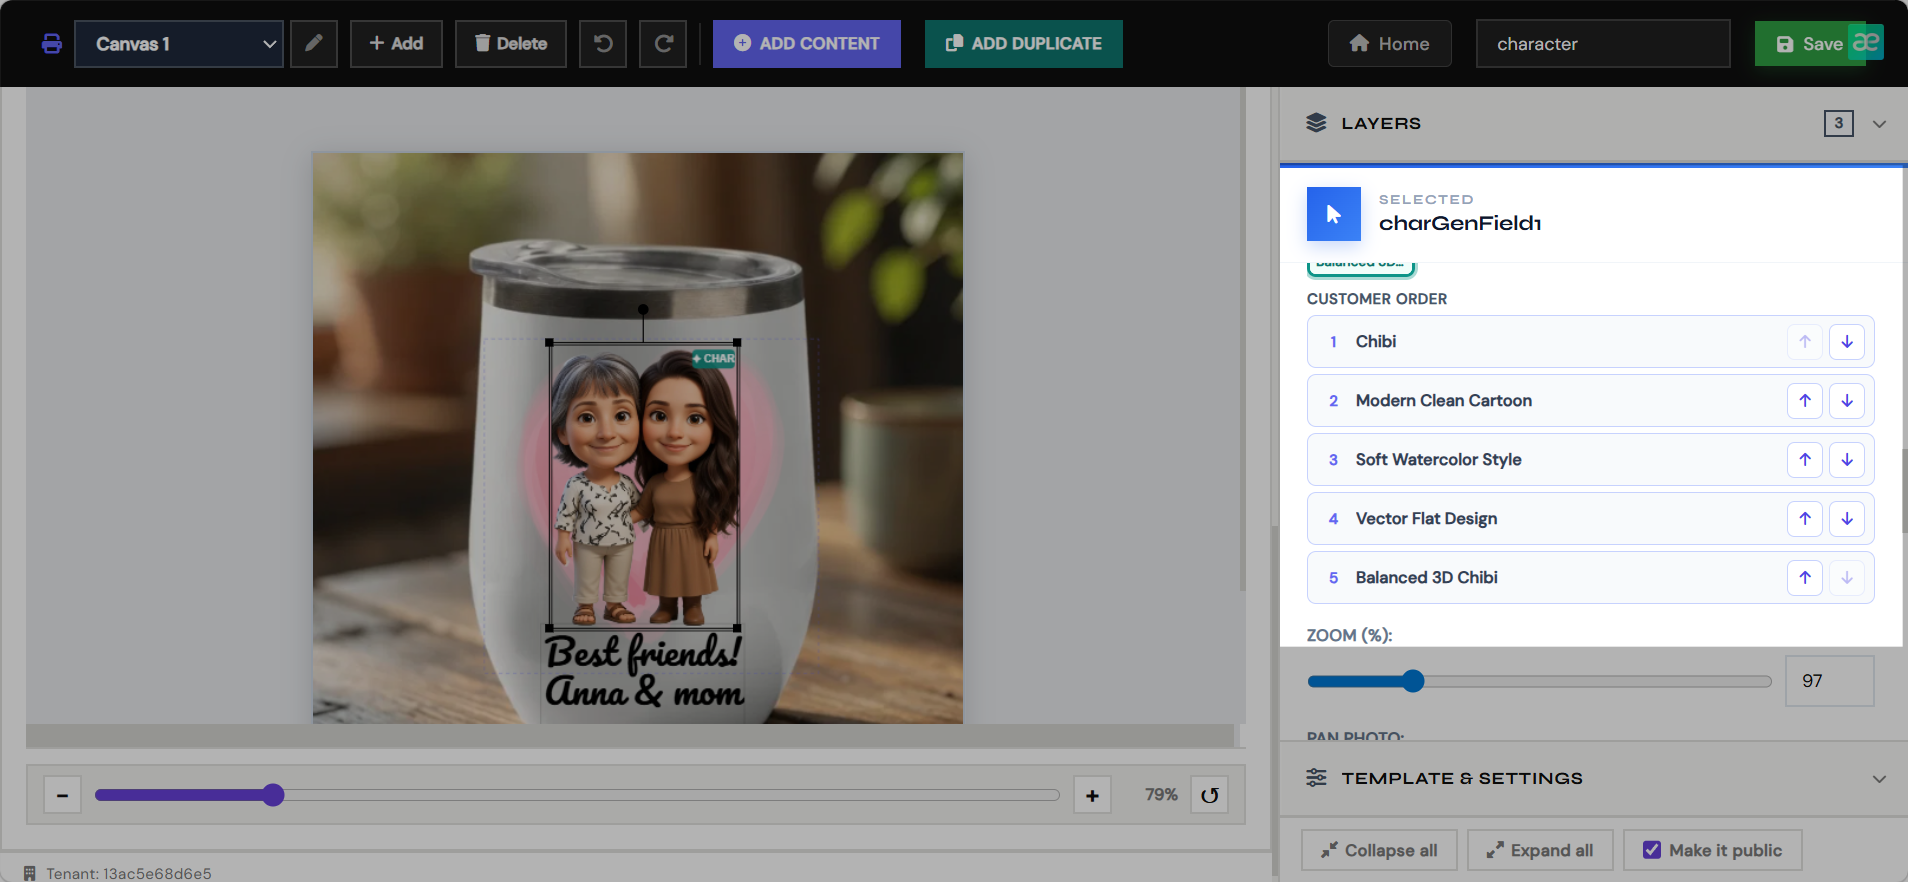
Task: Click the Home button
Action: click(1389, 44)
